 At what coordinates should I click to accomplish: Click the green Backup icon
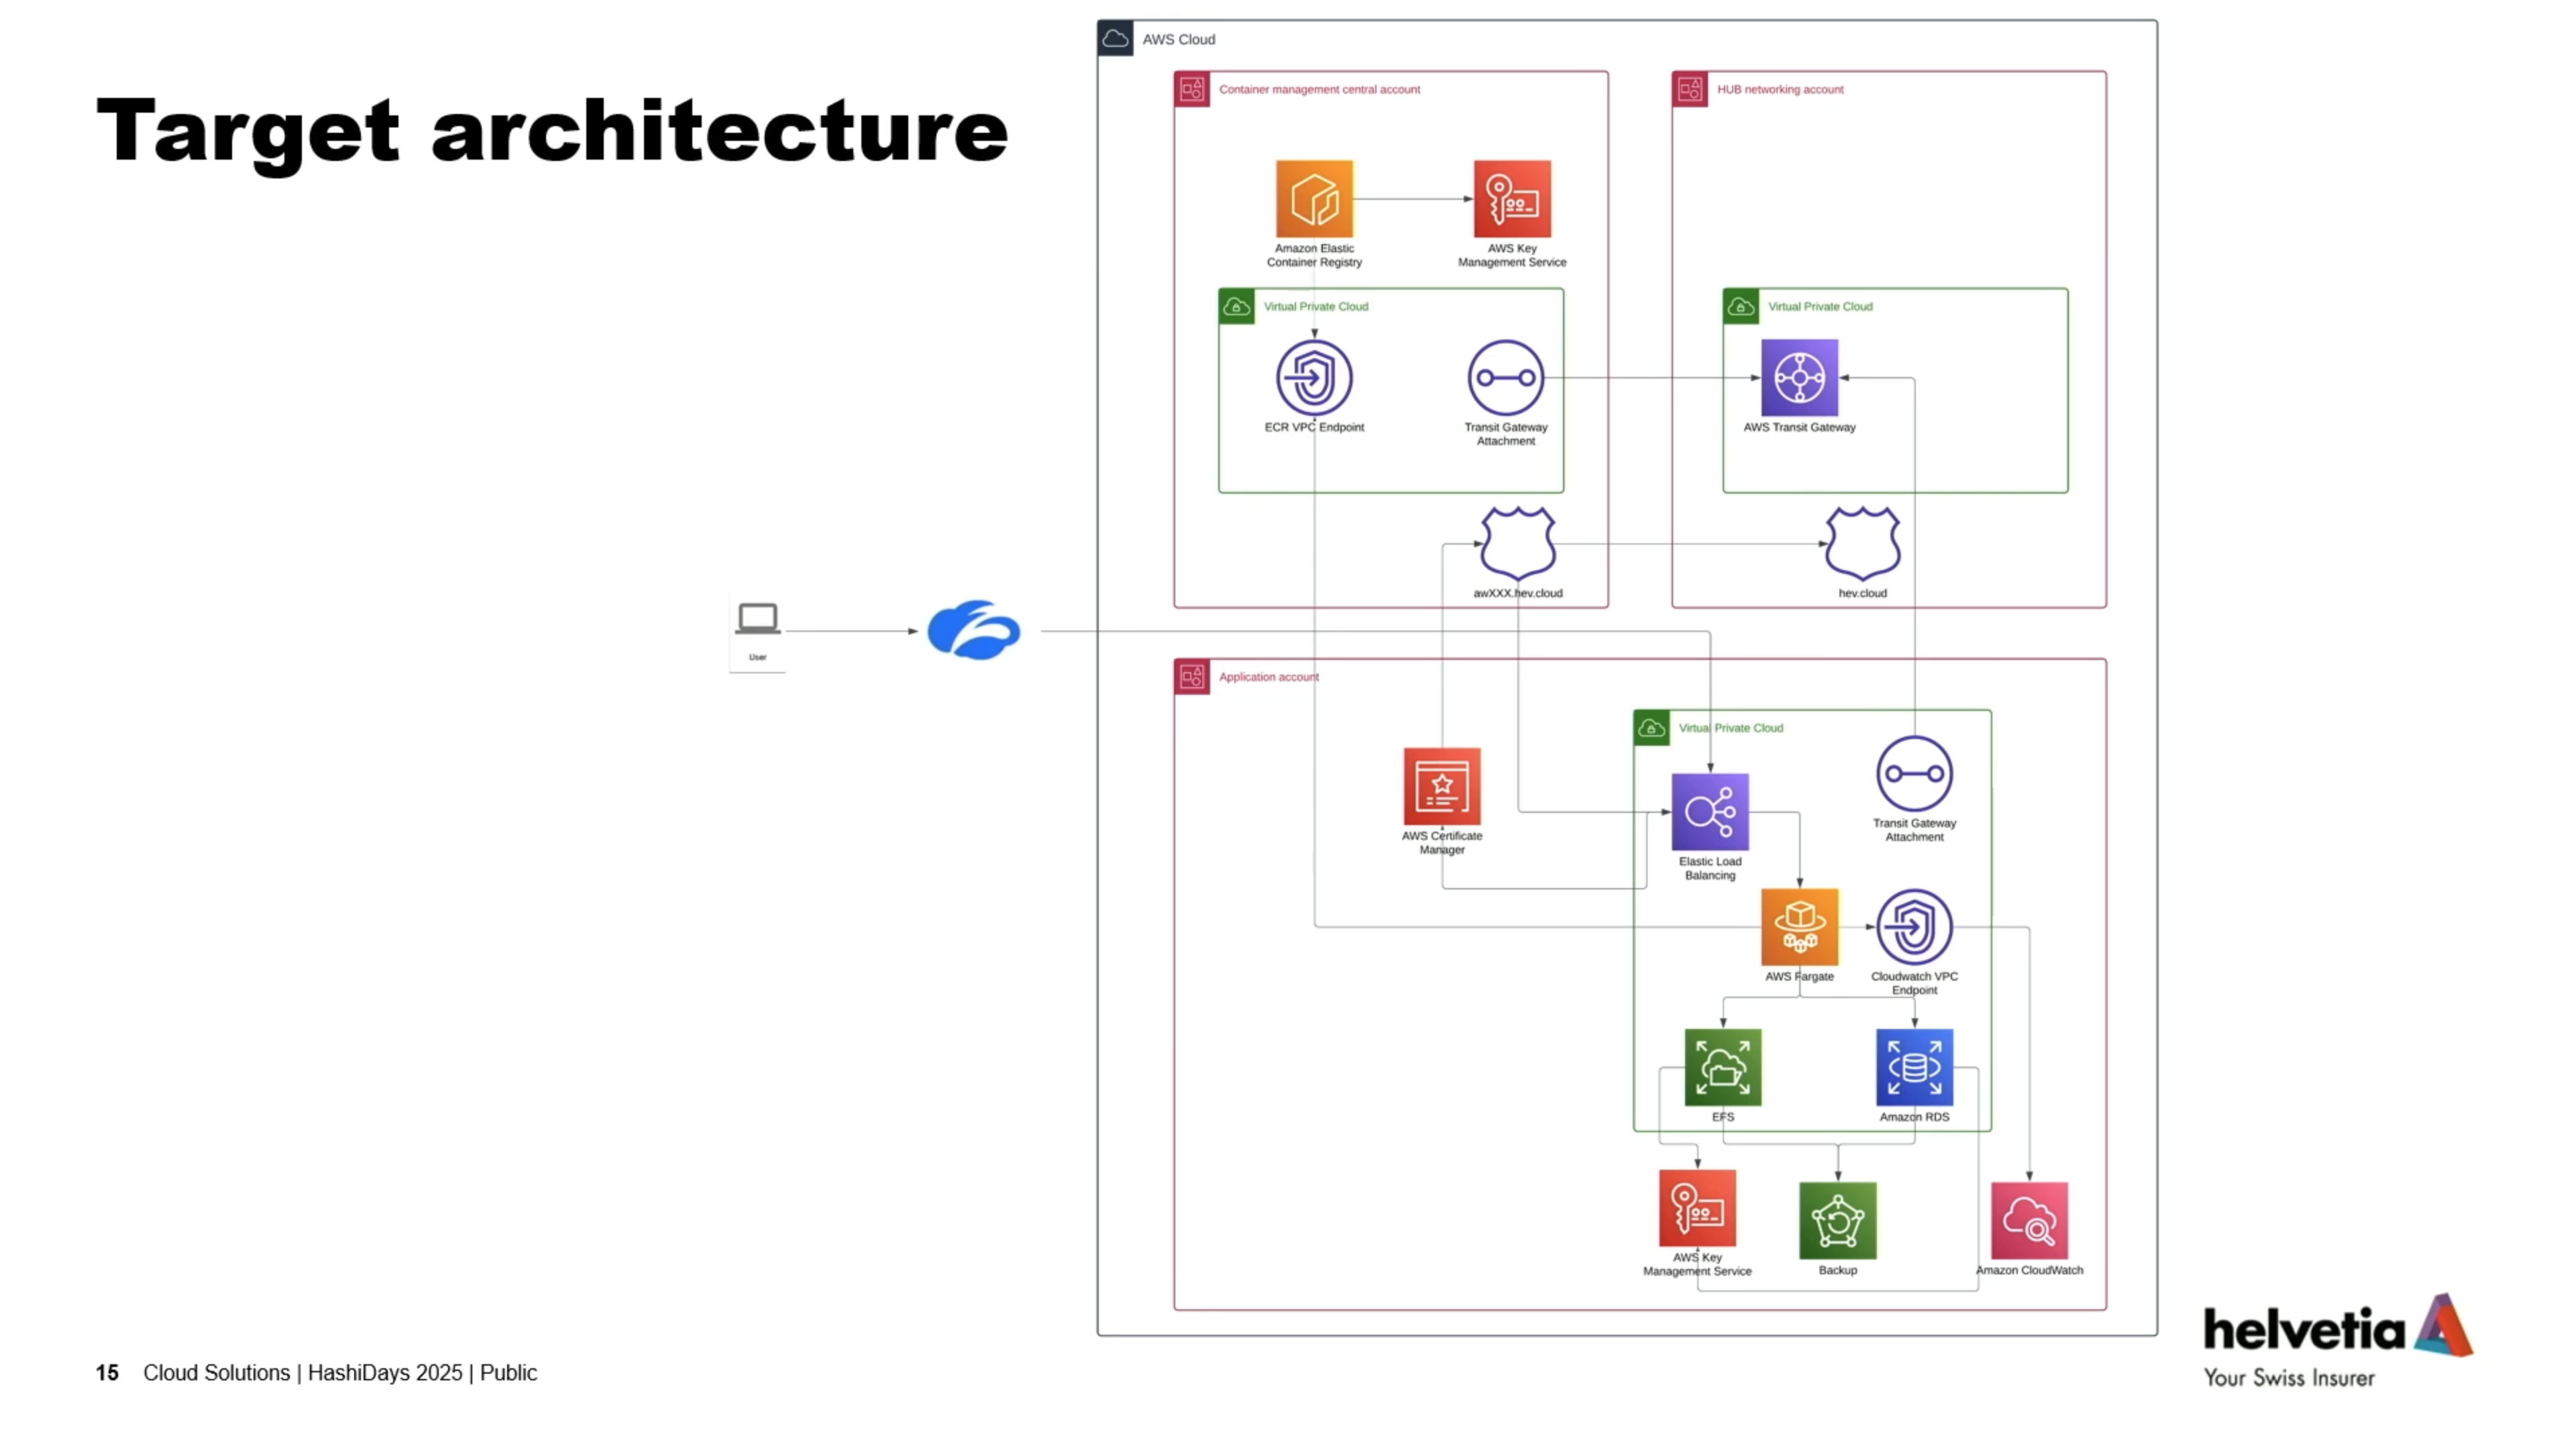click(x=1837, y=1220)
